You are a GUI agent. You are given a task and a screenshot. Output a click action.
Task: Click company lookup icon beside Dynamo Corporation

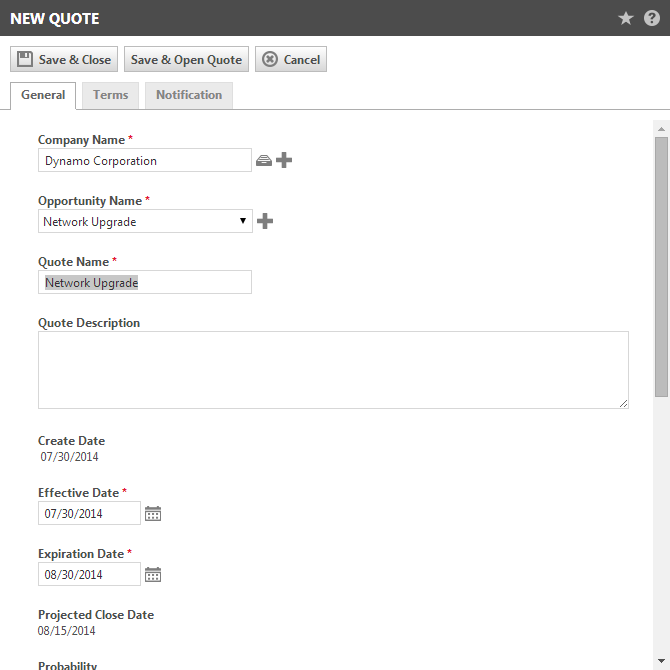coord(264,161)
